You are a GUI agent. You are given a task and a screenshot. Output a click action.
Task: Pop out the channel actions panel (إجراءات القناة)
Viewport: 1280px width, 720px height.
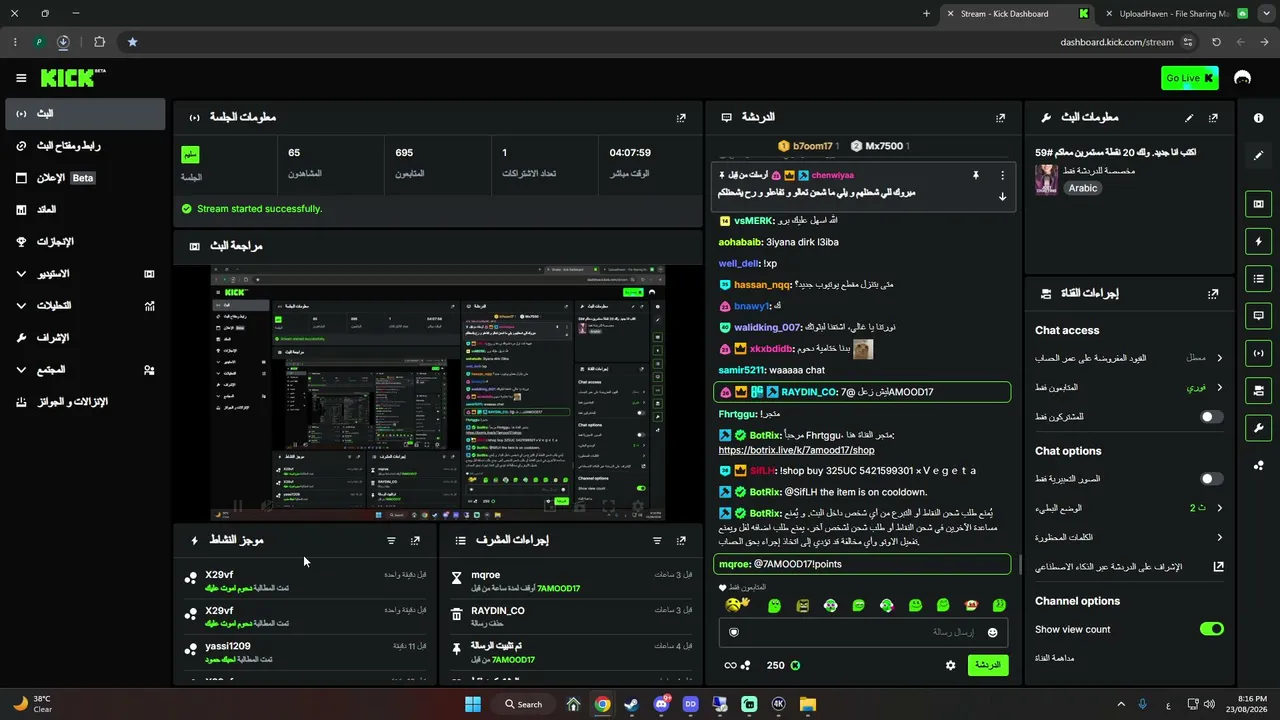(x=1213, y=294)
